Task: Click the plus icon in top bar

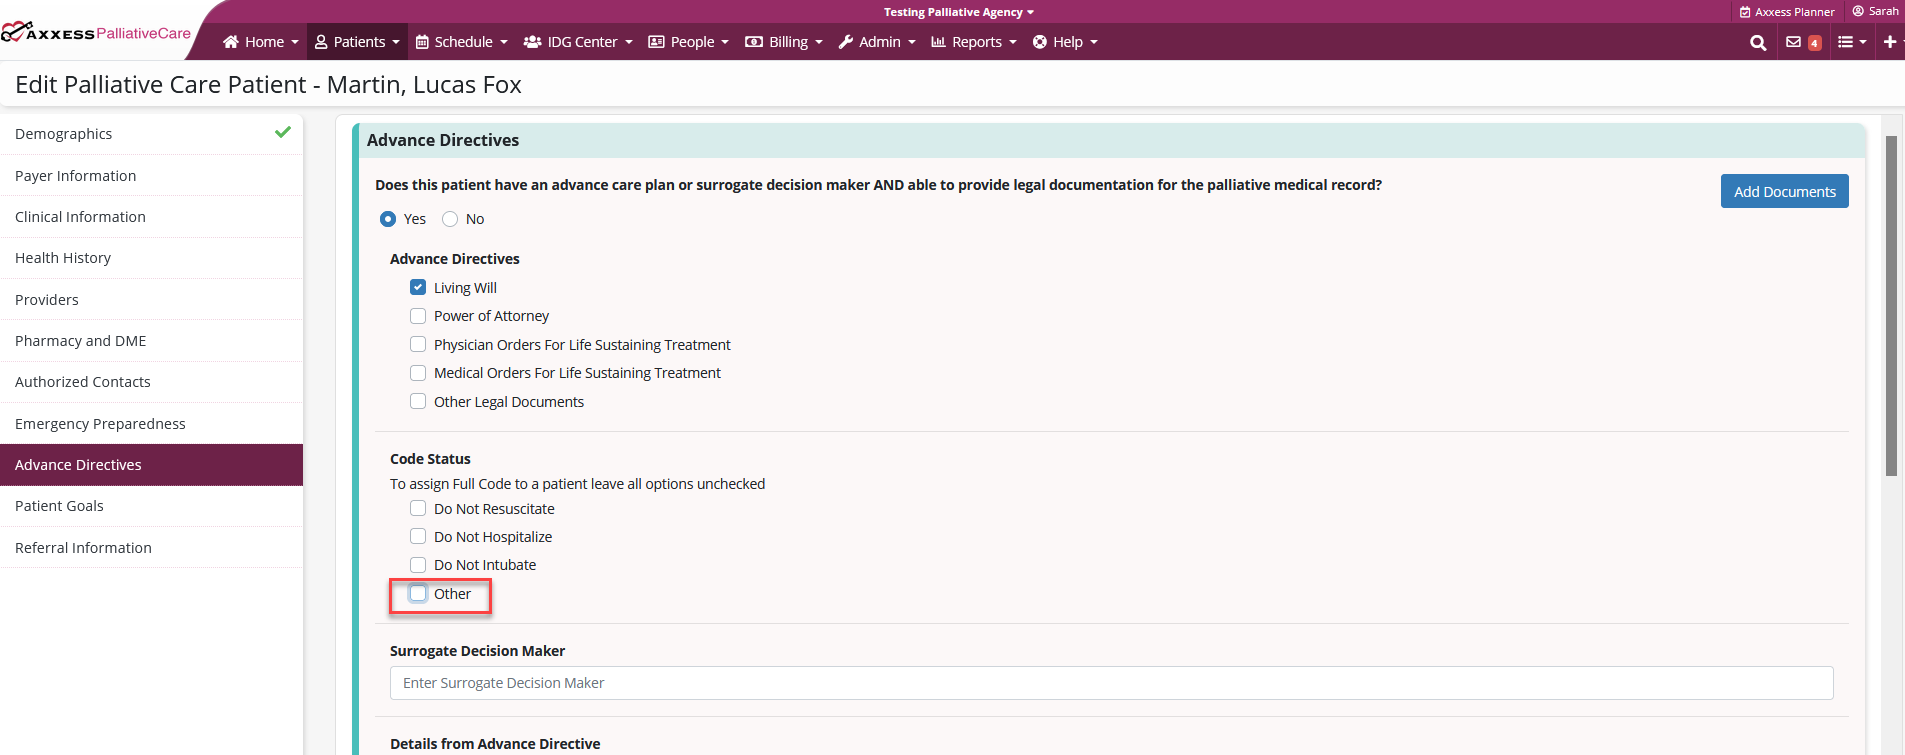Action: point(1889,42)
